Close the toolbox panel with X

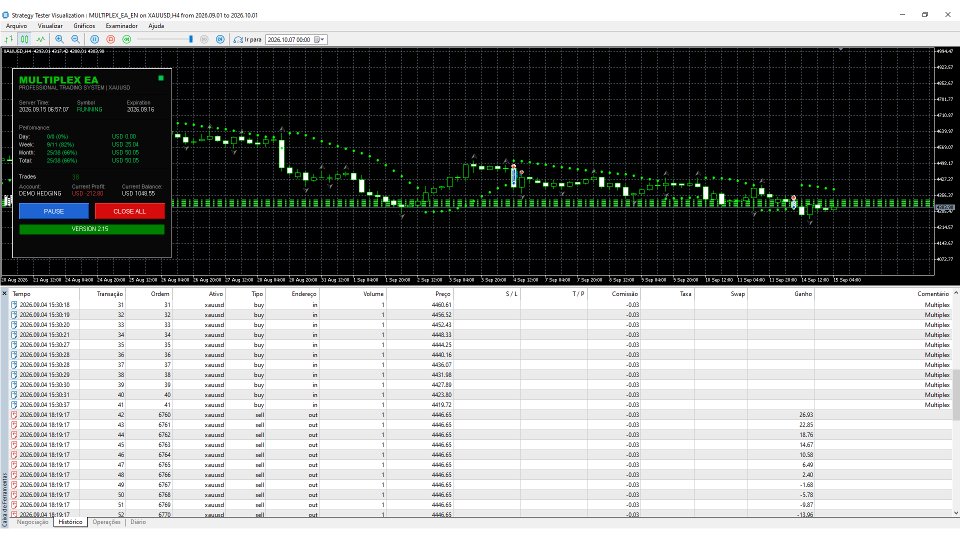4,293
